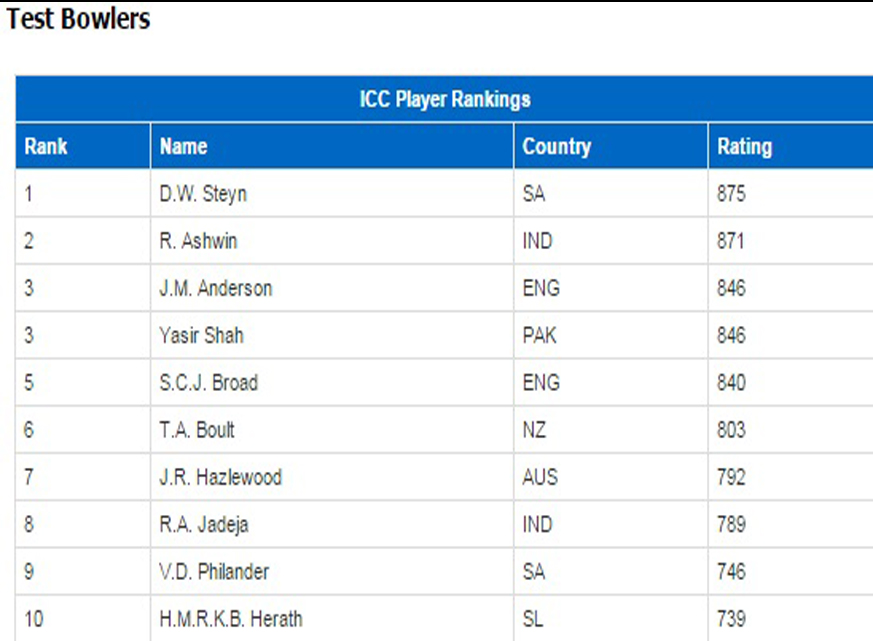
Task: Select D.W. Steyn player name
Action: 203,194
